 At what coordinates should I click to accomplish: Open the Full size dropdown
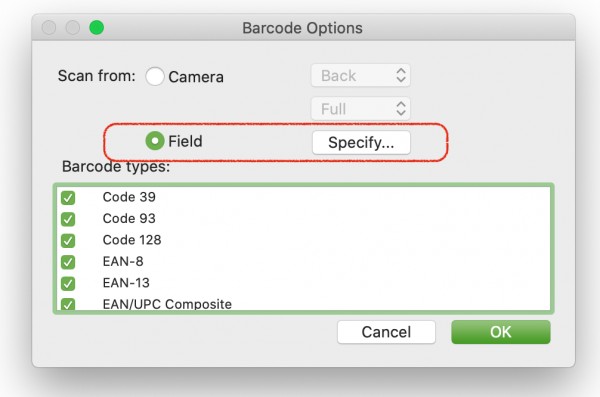[x=360, y=109]
